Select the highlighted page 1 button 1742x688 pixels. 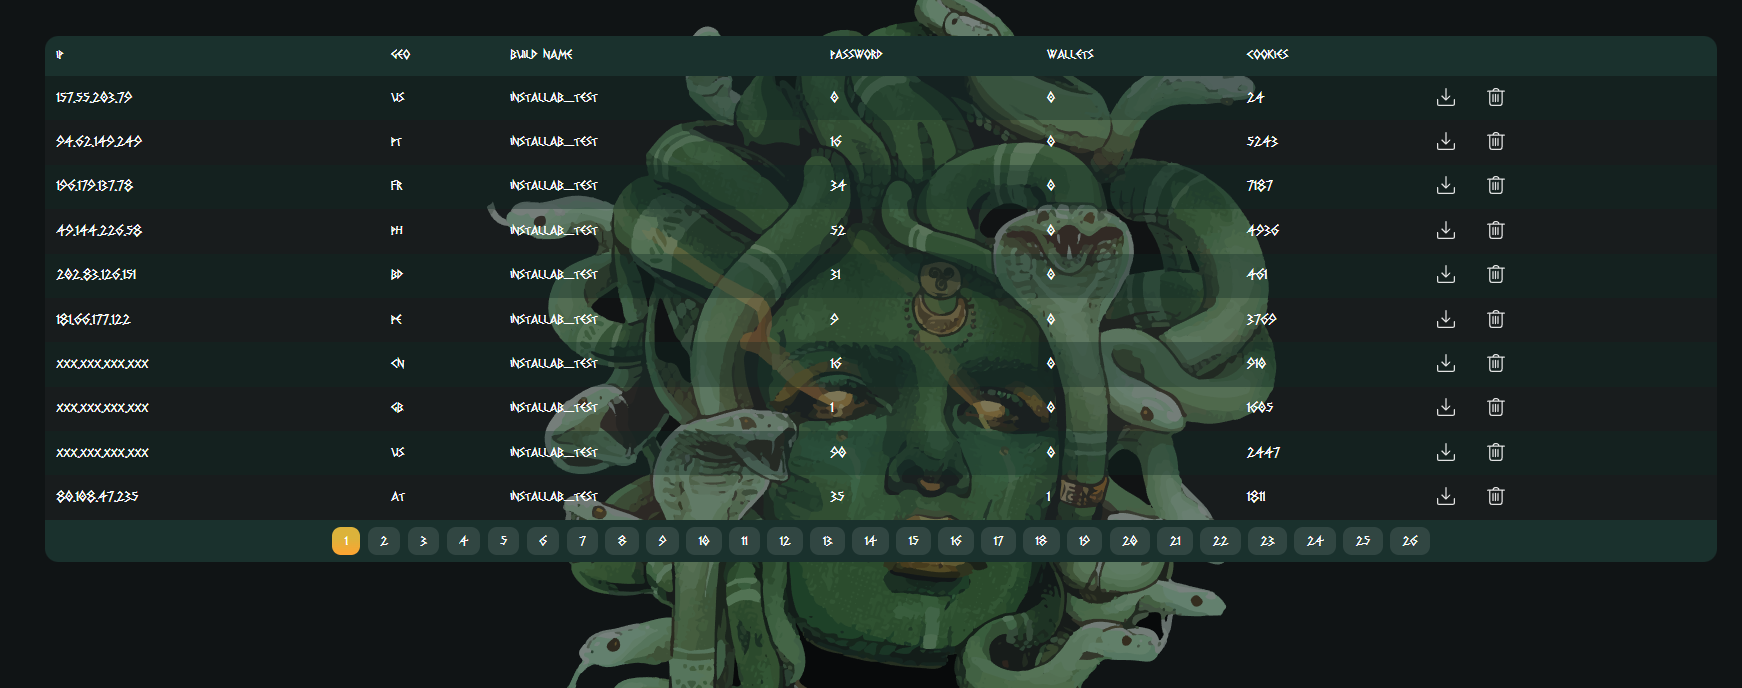click(x=346, y=541)
